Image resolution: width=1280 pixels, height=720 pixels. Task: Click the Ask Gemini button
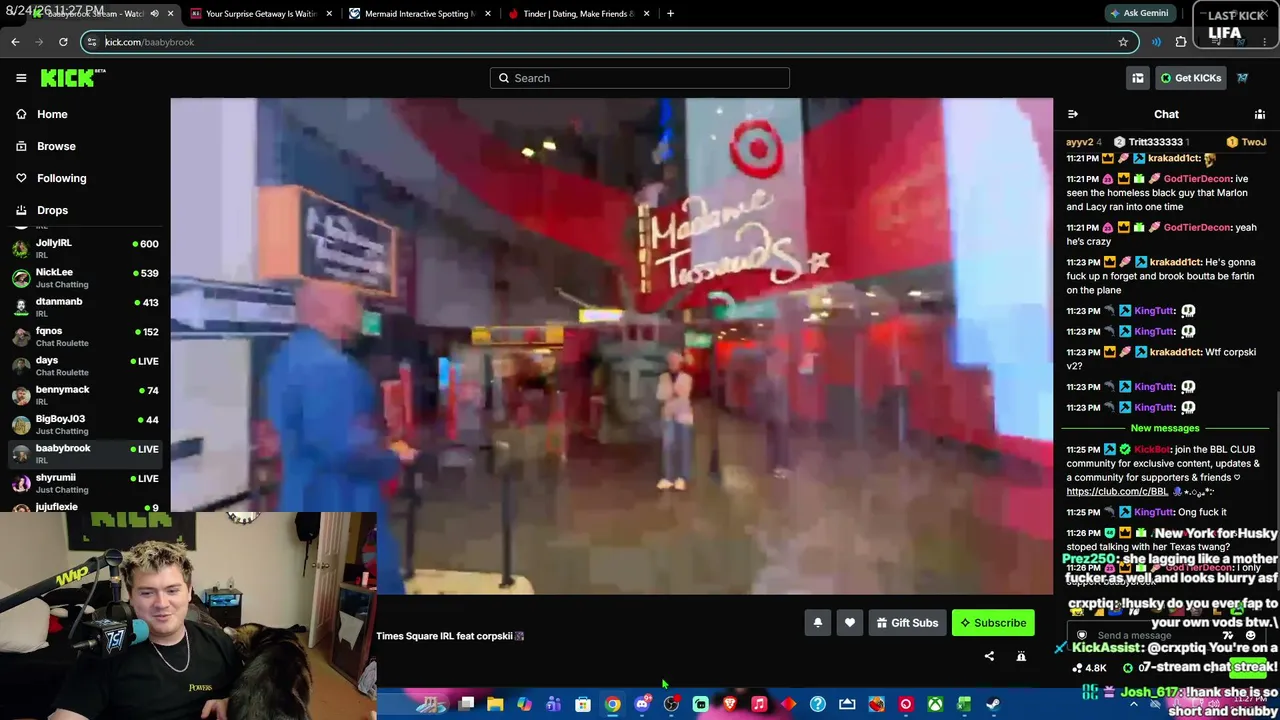(1139, 14)
